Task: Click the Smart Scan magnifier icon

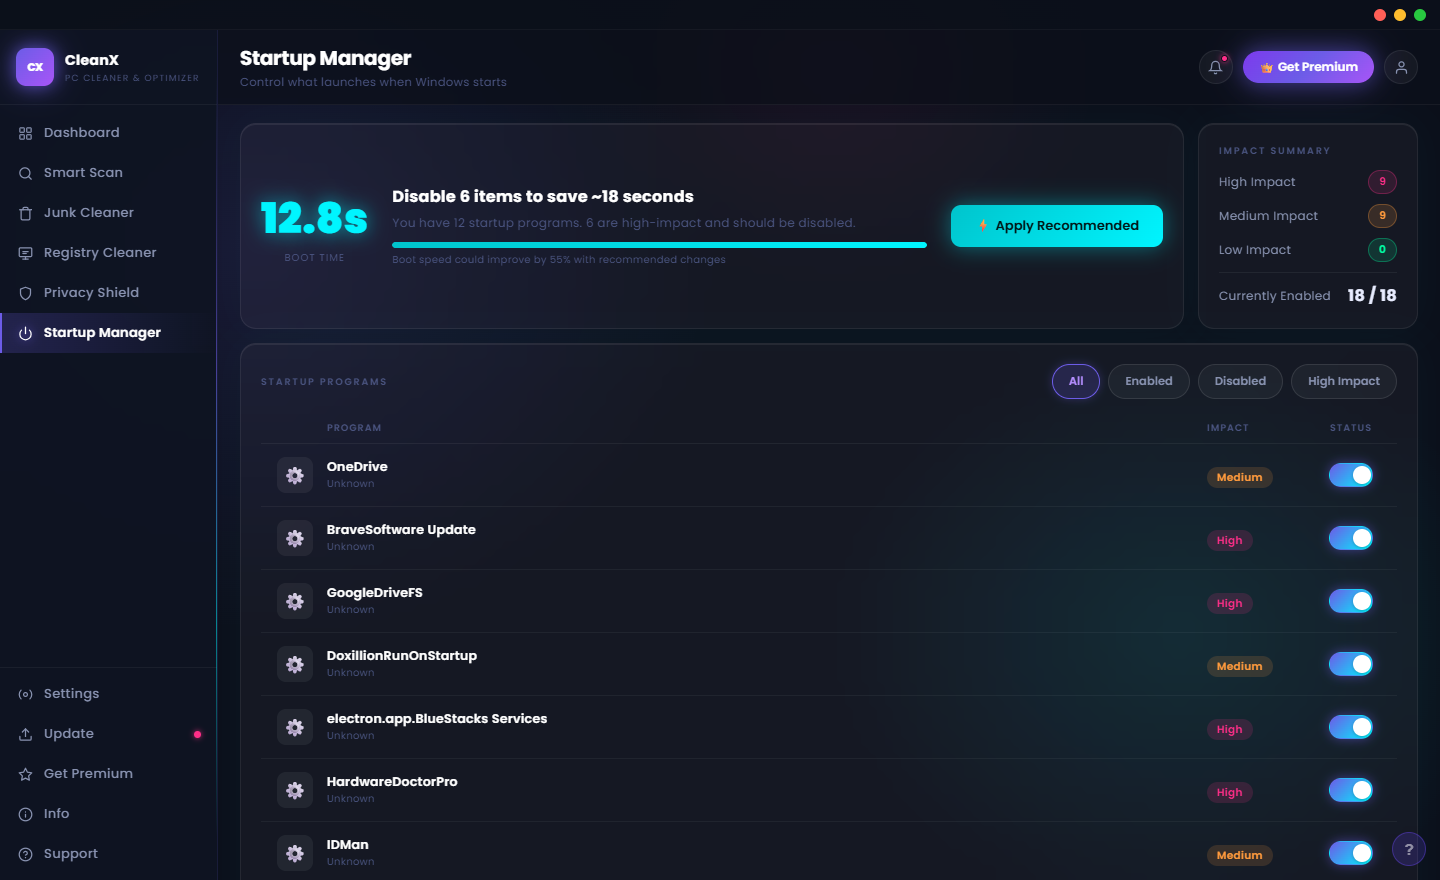Action: pos(26,173)
